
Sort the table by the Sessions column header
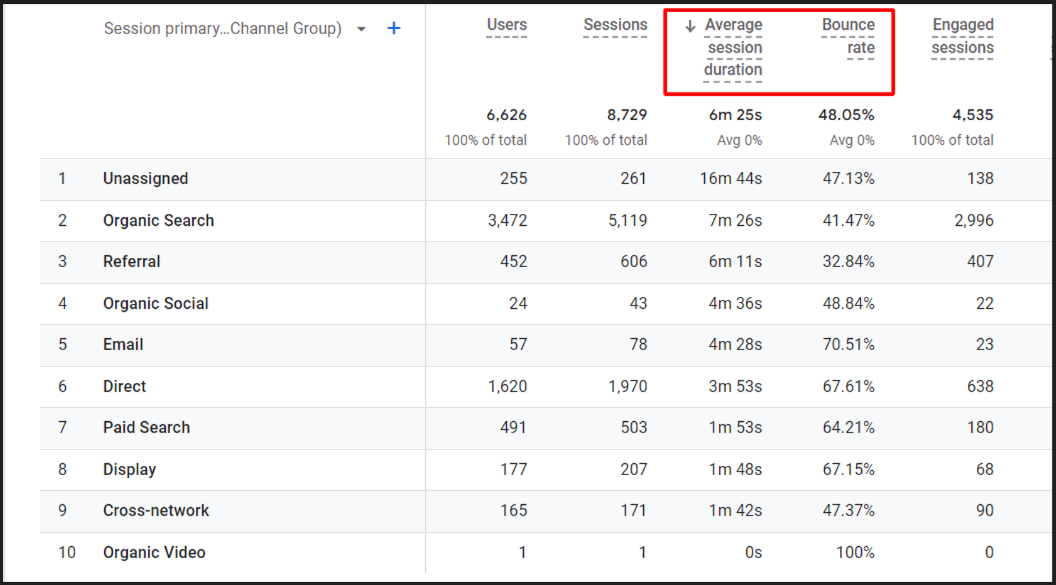[x=615, y=24]
